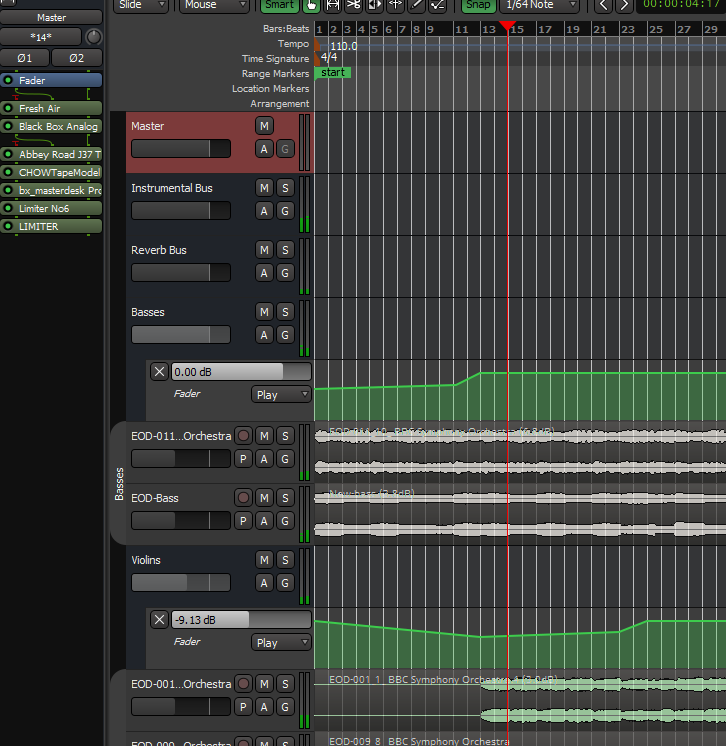726x746 pixels.
Task: Open the 1/64 Note grid dropdown
Action: pyautogui.click(x=539, y=4)
